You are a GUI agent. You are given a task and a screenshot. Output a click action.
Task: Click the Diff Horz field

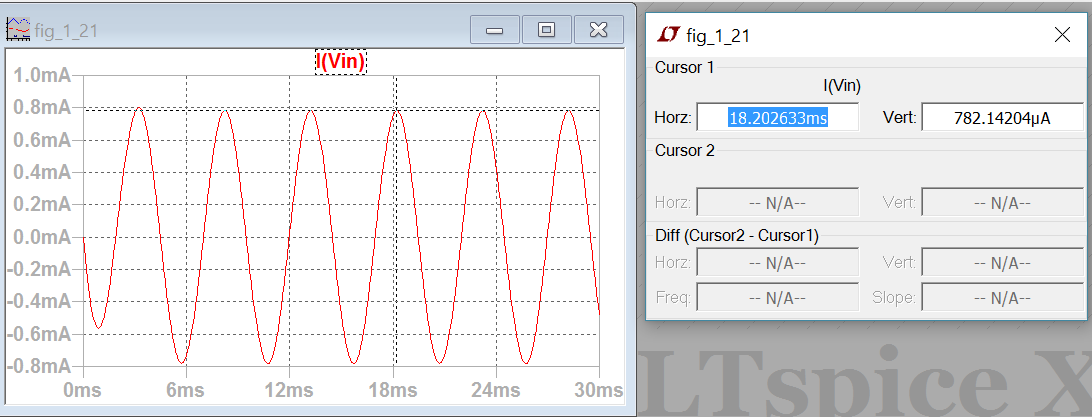tap(777, 263)
